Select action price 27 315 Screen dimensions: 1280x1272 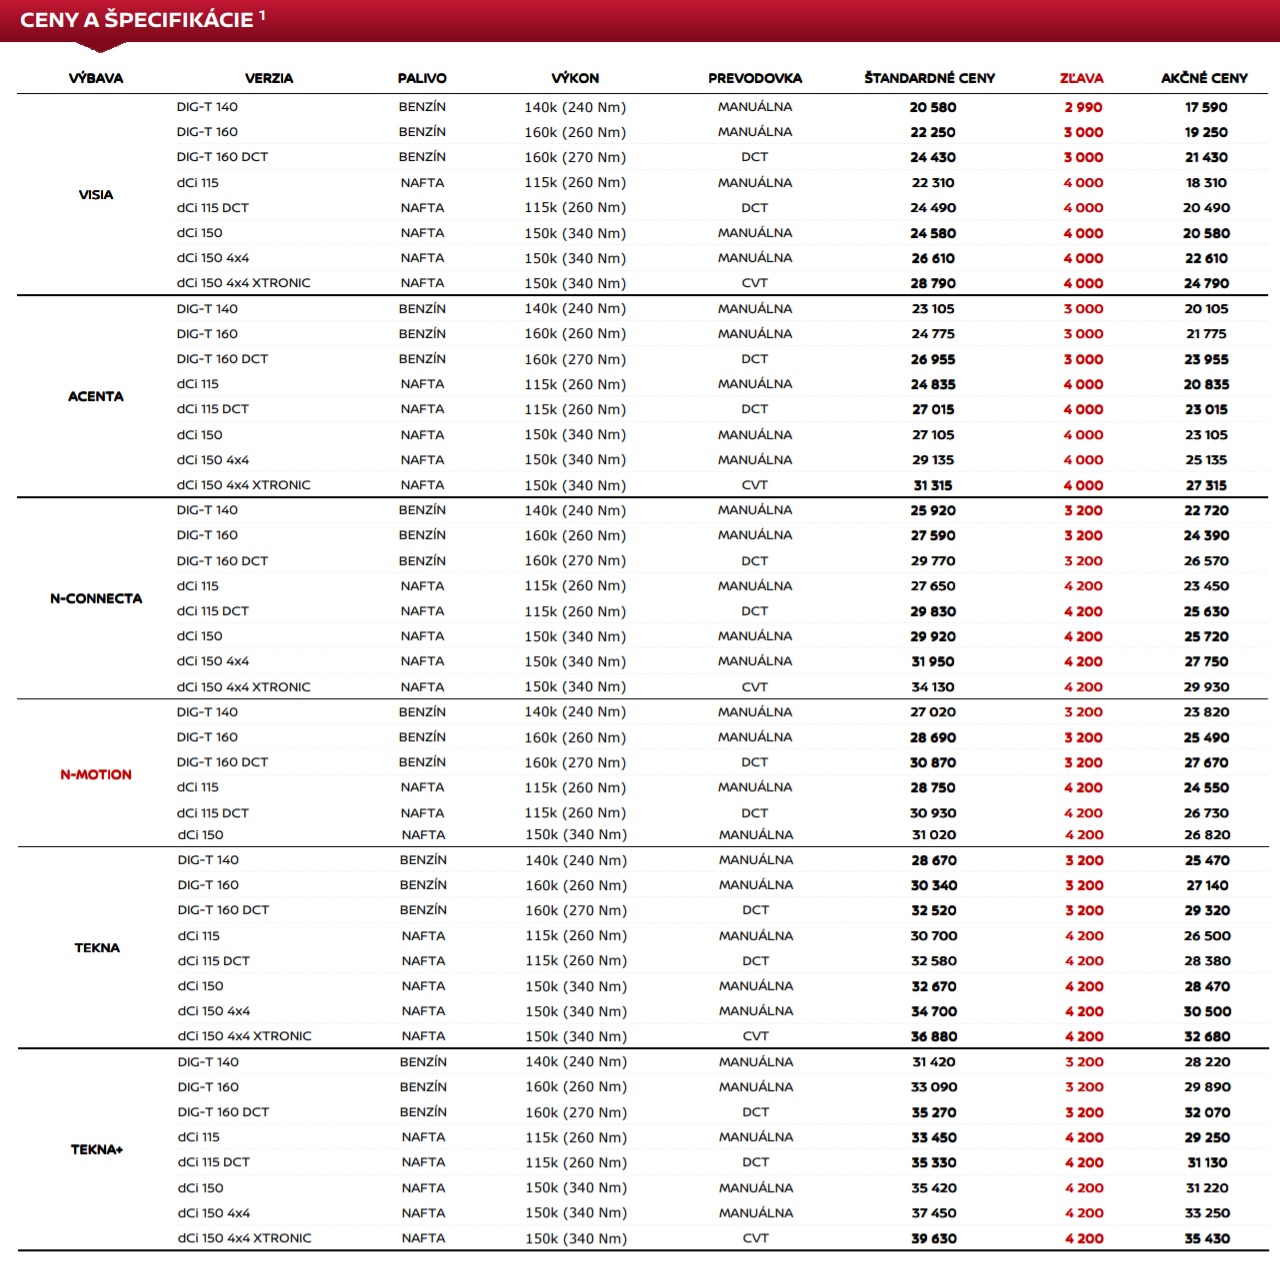(1206, 486)
